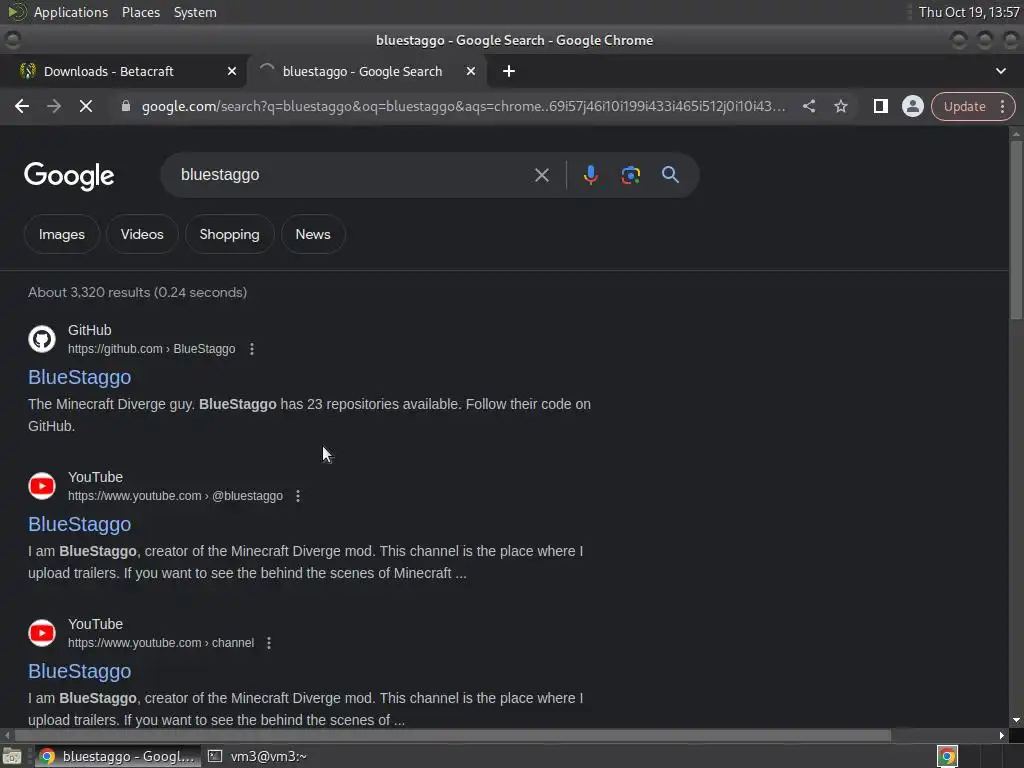The height and width of the screenshot is (768, 1024).
Task: Close the Downloads - Betacraft tab
Action: (232, 71)
